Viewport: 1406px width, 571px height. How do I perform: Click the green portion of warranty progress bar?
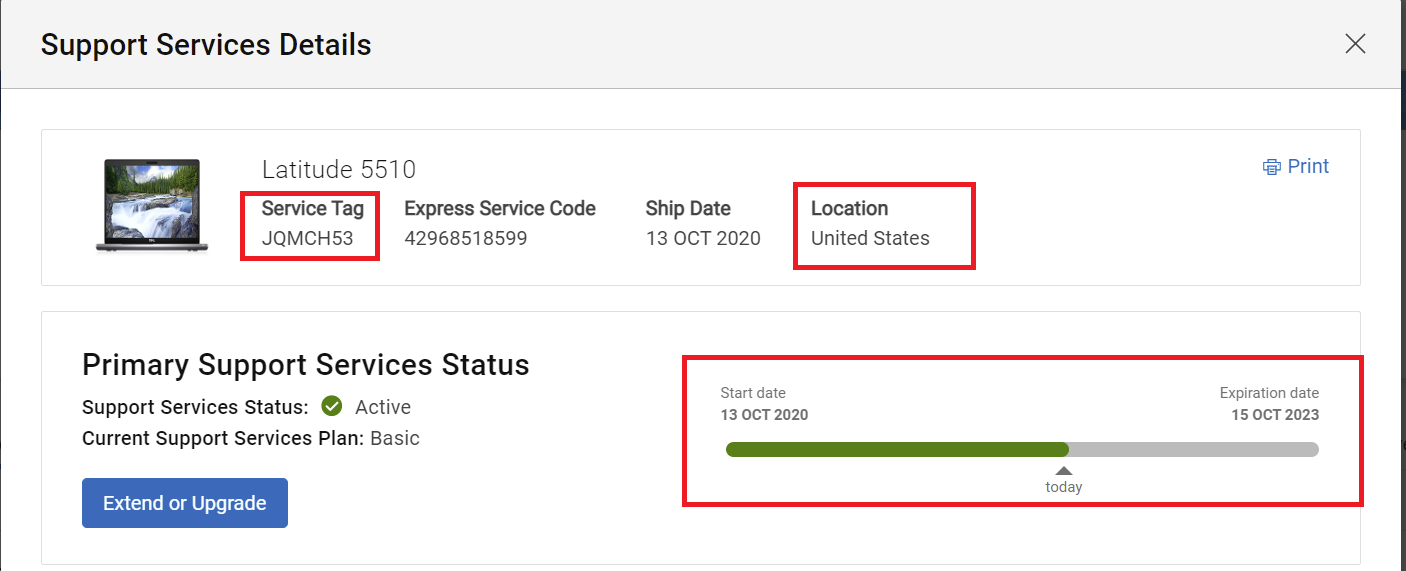click(x=897, y=450)
